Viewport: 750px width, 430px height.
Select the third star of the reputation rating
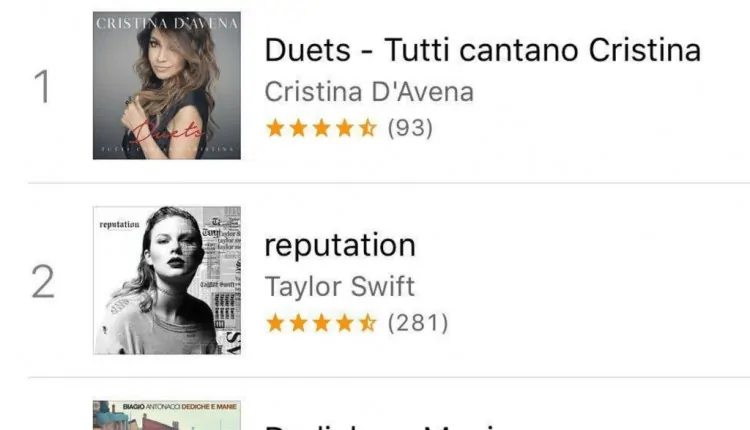coord(320,322)
